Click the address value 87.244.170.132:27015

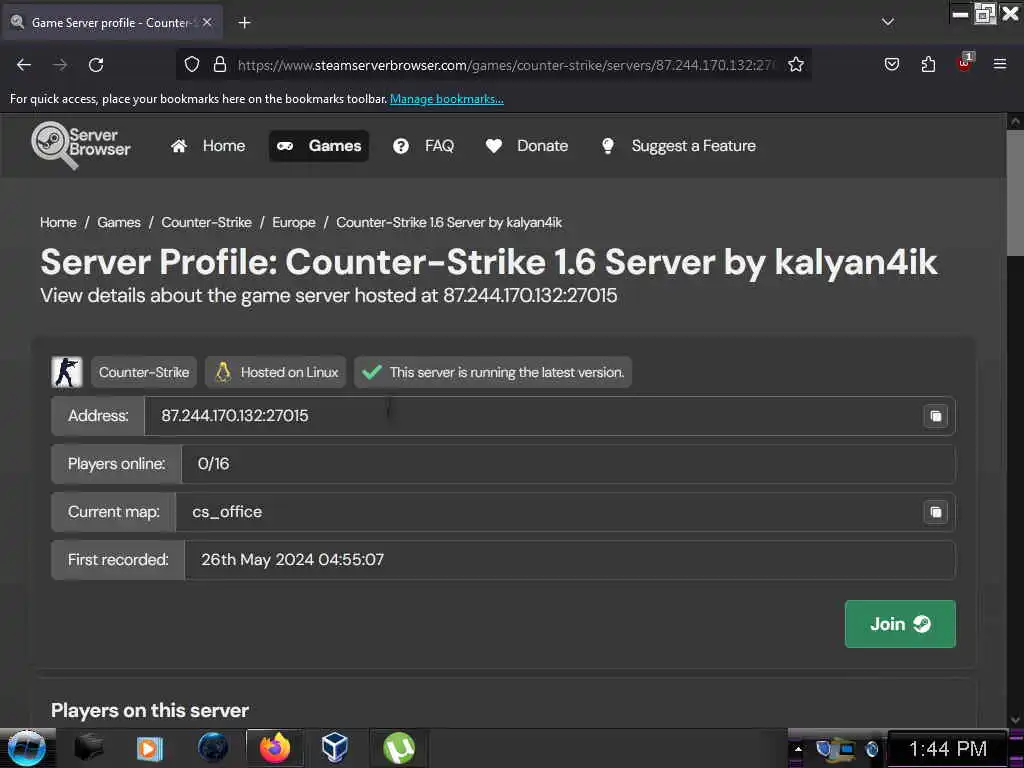[234, 415]
